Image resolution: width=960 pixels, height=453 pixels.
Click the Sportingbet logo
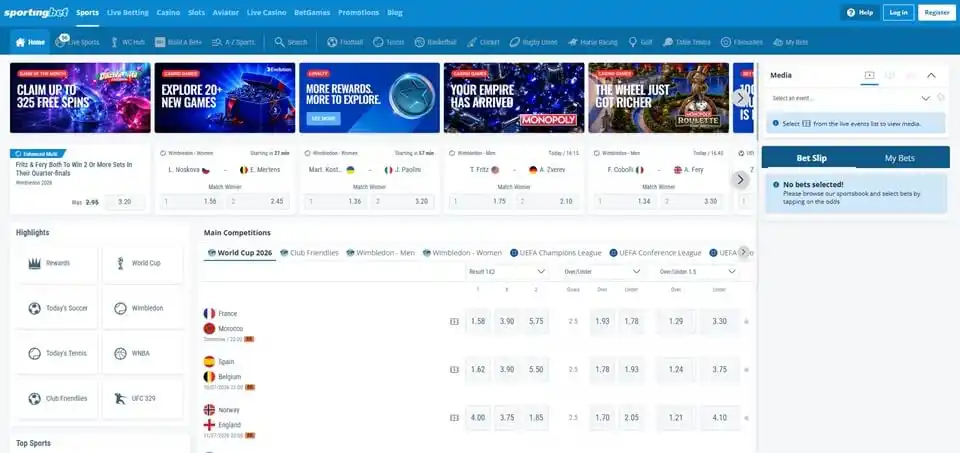(x=36, y=12)
